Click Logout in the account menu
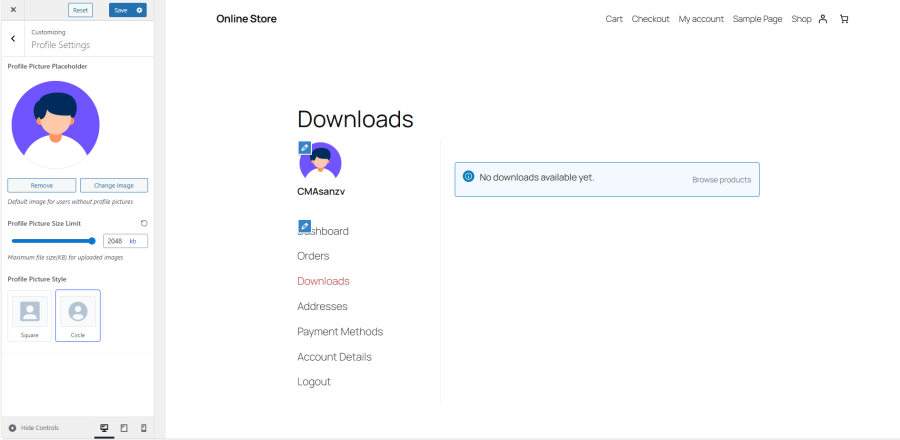Screen dimensions: 900x440 [x=314, y=382]
